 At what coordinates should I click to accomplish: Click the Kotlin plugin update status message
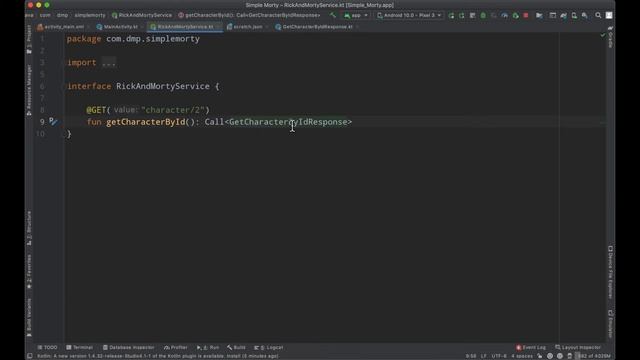click(x=158, y=356)
